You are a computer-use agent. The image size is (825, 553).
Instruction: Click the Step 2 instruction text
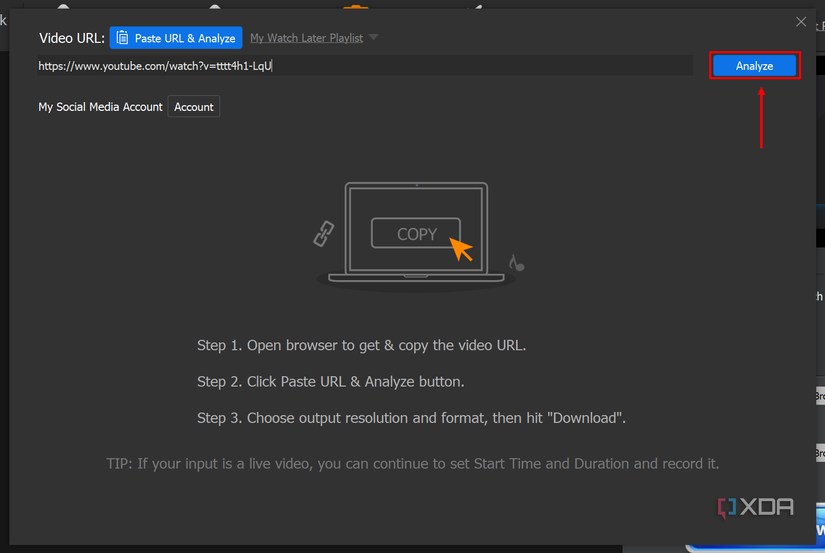(x=330, y=381)
